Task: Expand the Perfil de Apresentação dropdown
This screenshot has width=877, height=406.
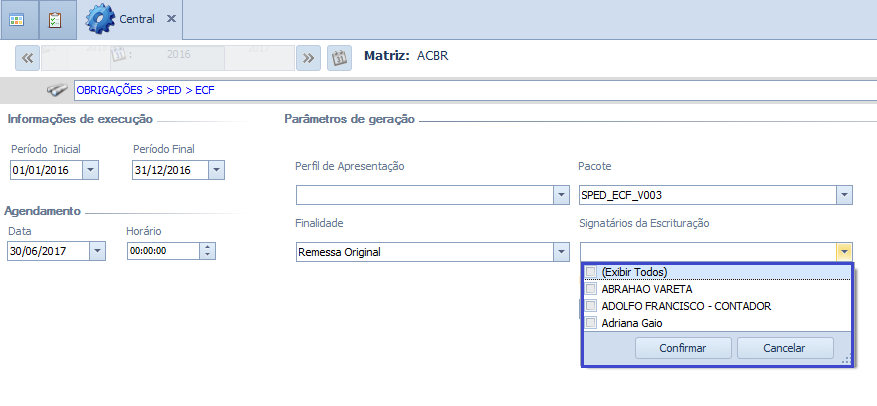Action: [561, 194]
